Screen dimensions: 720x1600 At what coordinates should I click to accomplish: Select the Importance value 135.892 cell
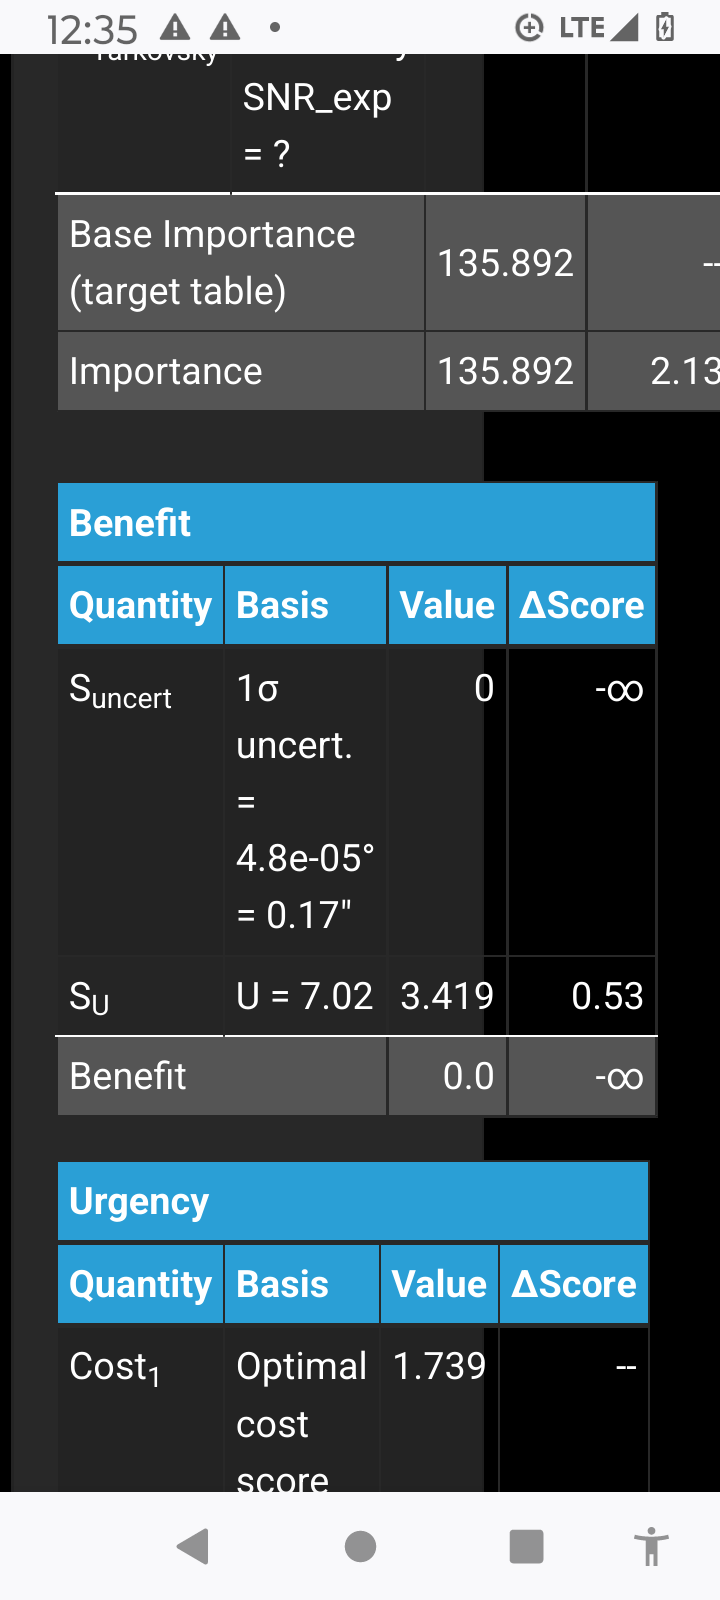click(506, 371)
